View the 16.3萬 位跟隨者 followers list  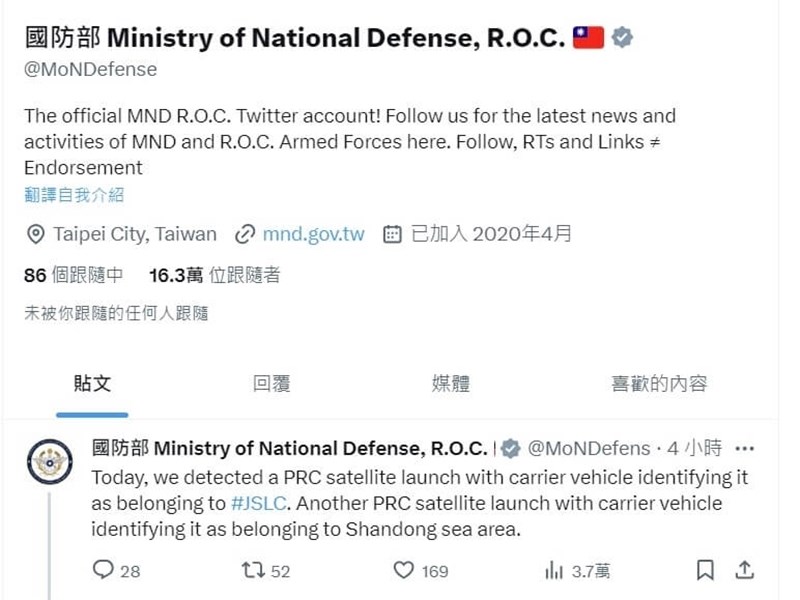click(214, 275)
